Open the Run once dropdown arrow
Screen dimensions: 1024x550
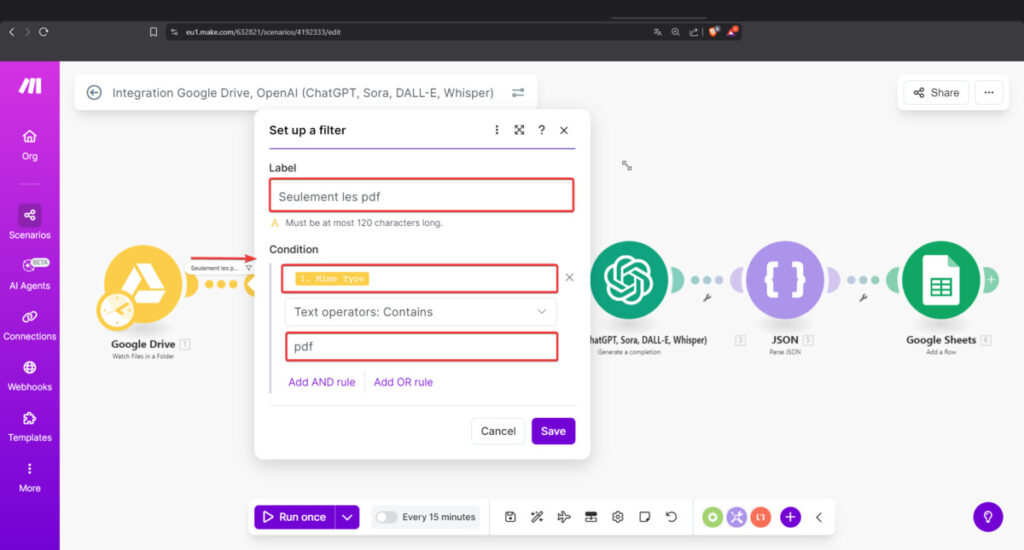(347, 517)
